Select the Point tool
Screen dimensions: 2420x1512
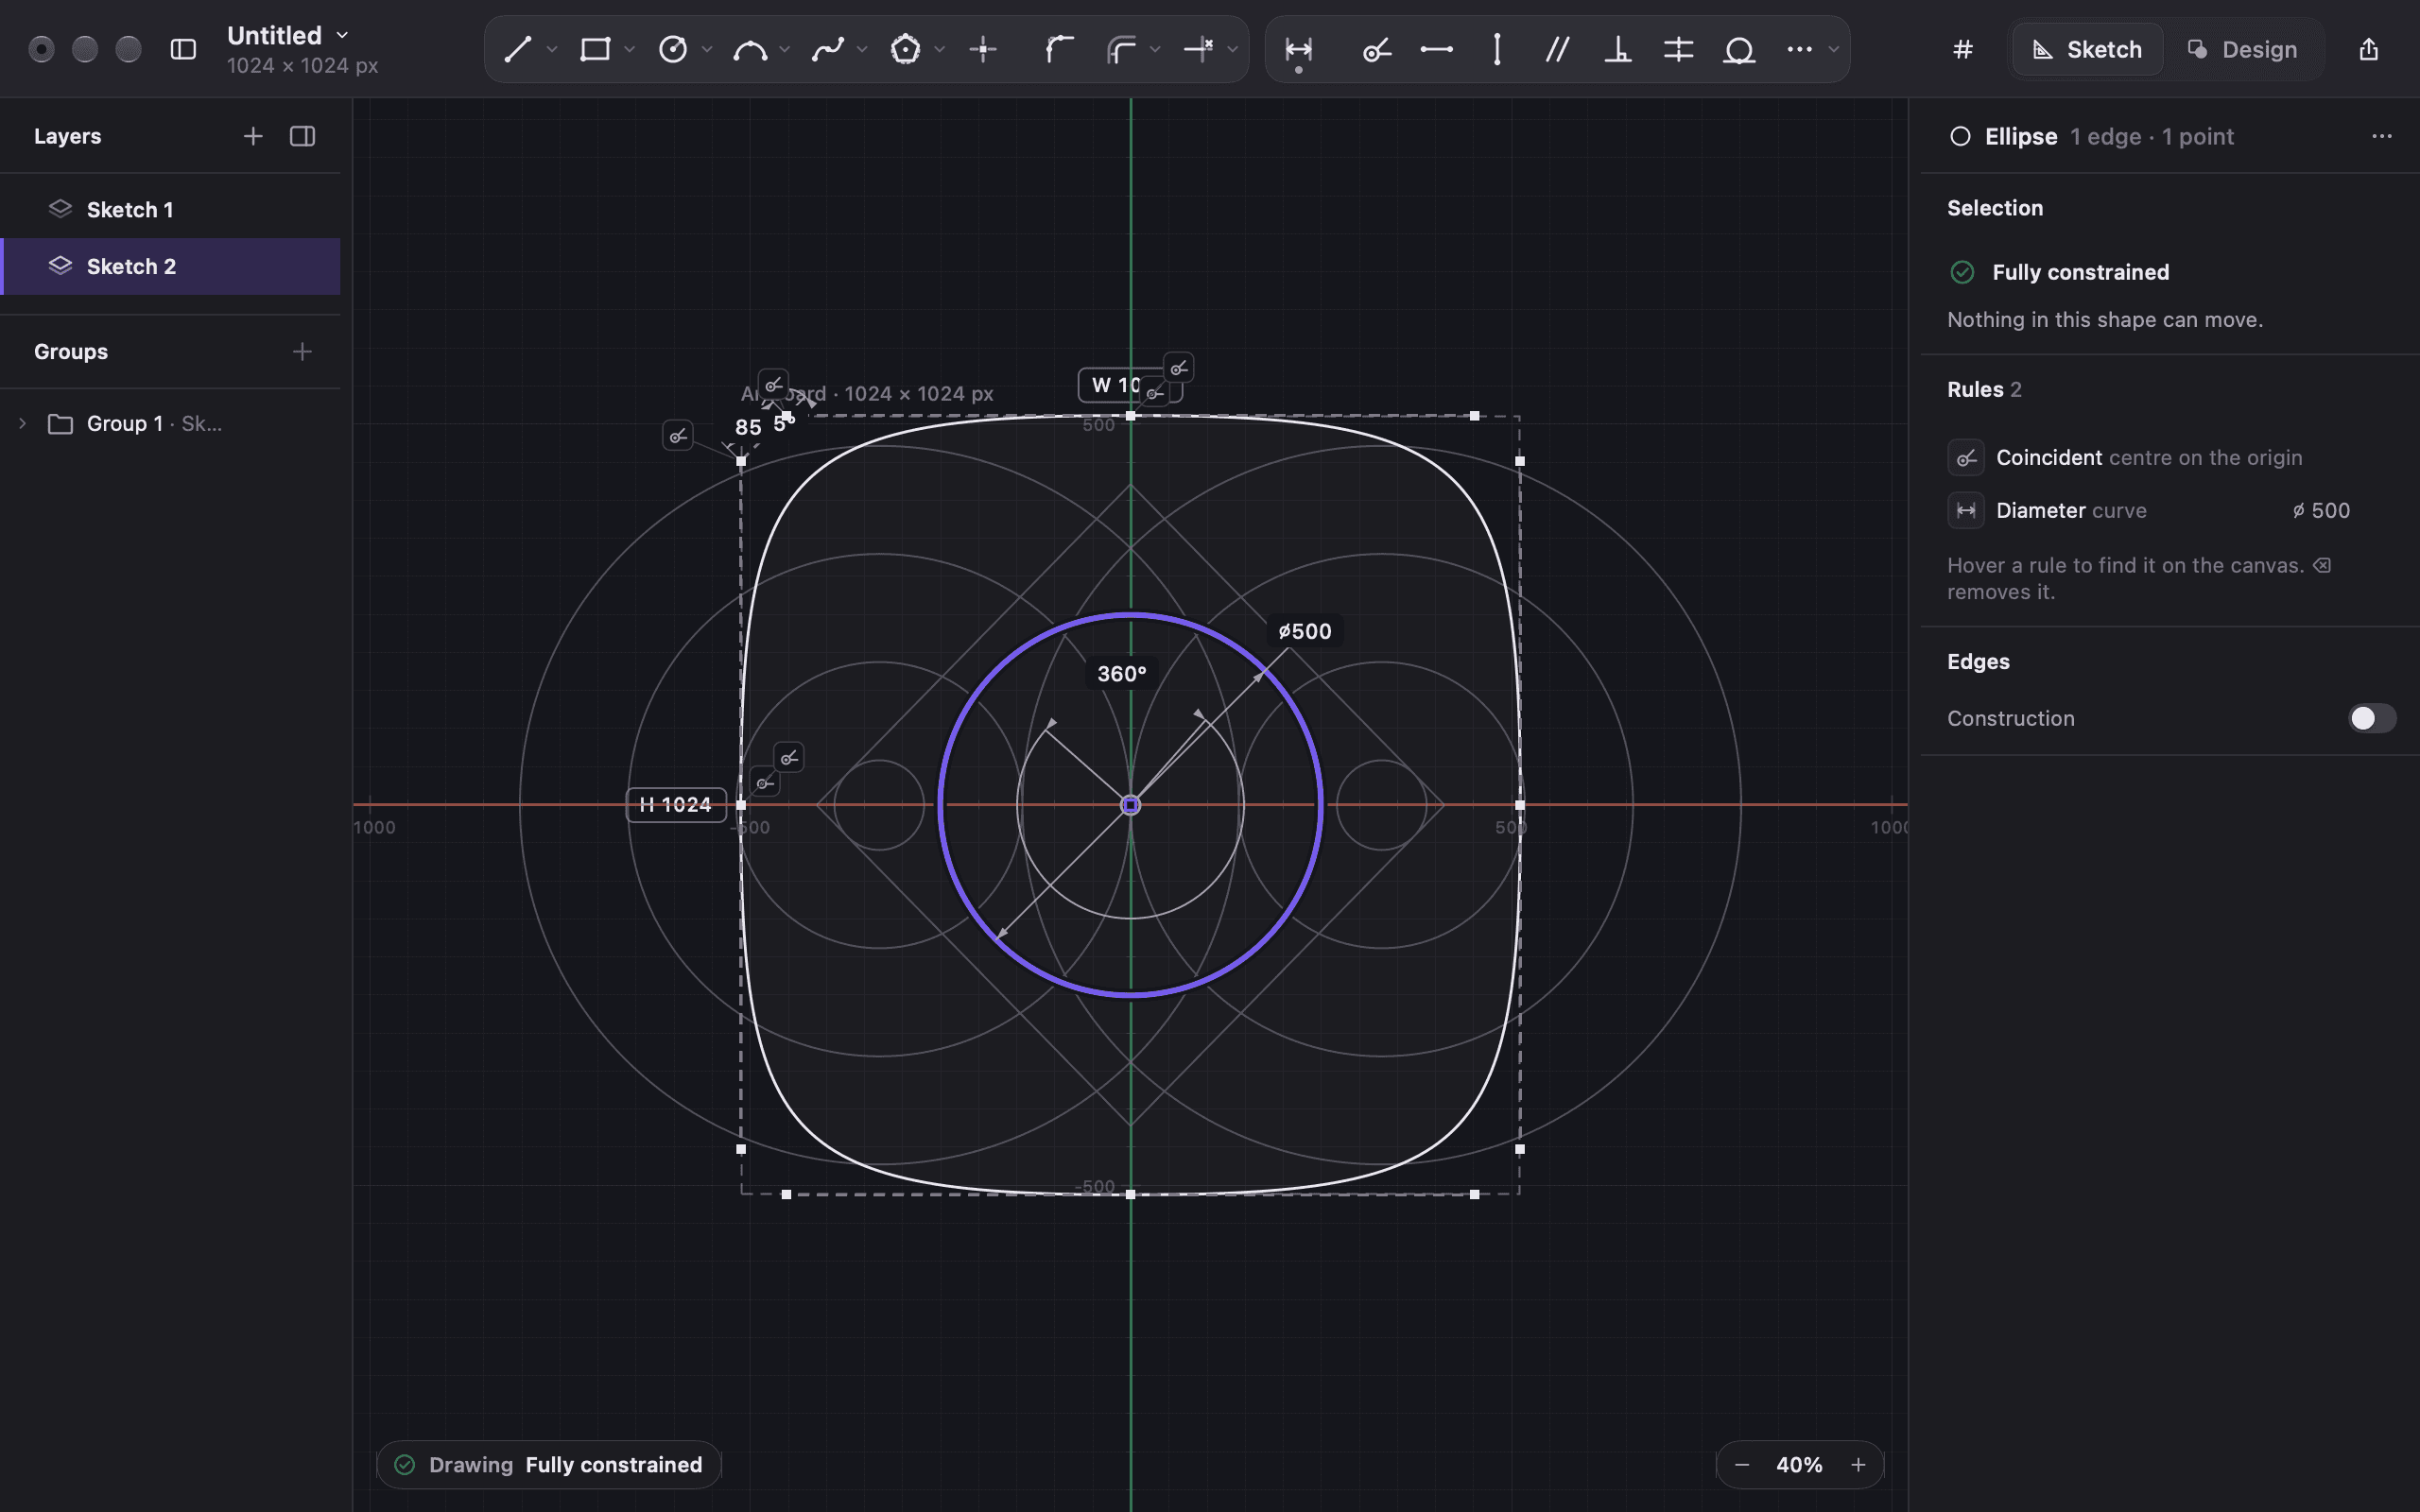pos(983,49)
